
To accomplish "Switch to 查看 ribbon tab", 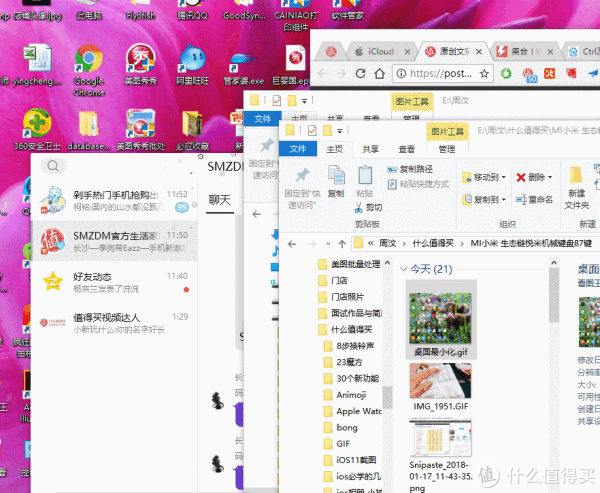I will click(406, 149).
